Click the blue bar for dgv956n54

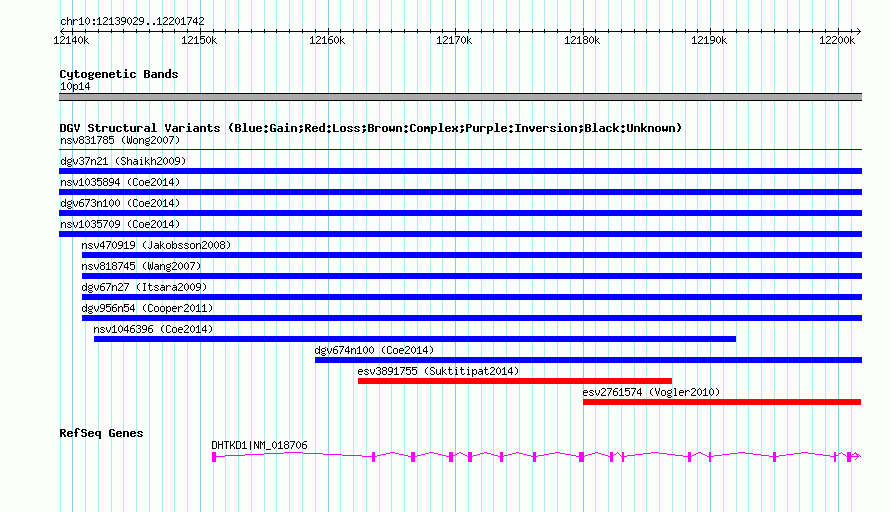tap(472, 318)
